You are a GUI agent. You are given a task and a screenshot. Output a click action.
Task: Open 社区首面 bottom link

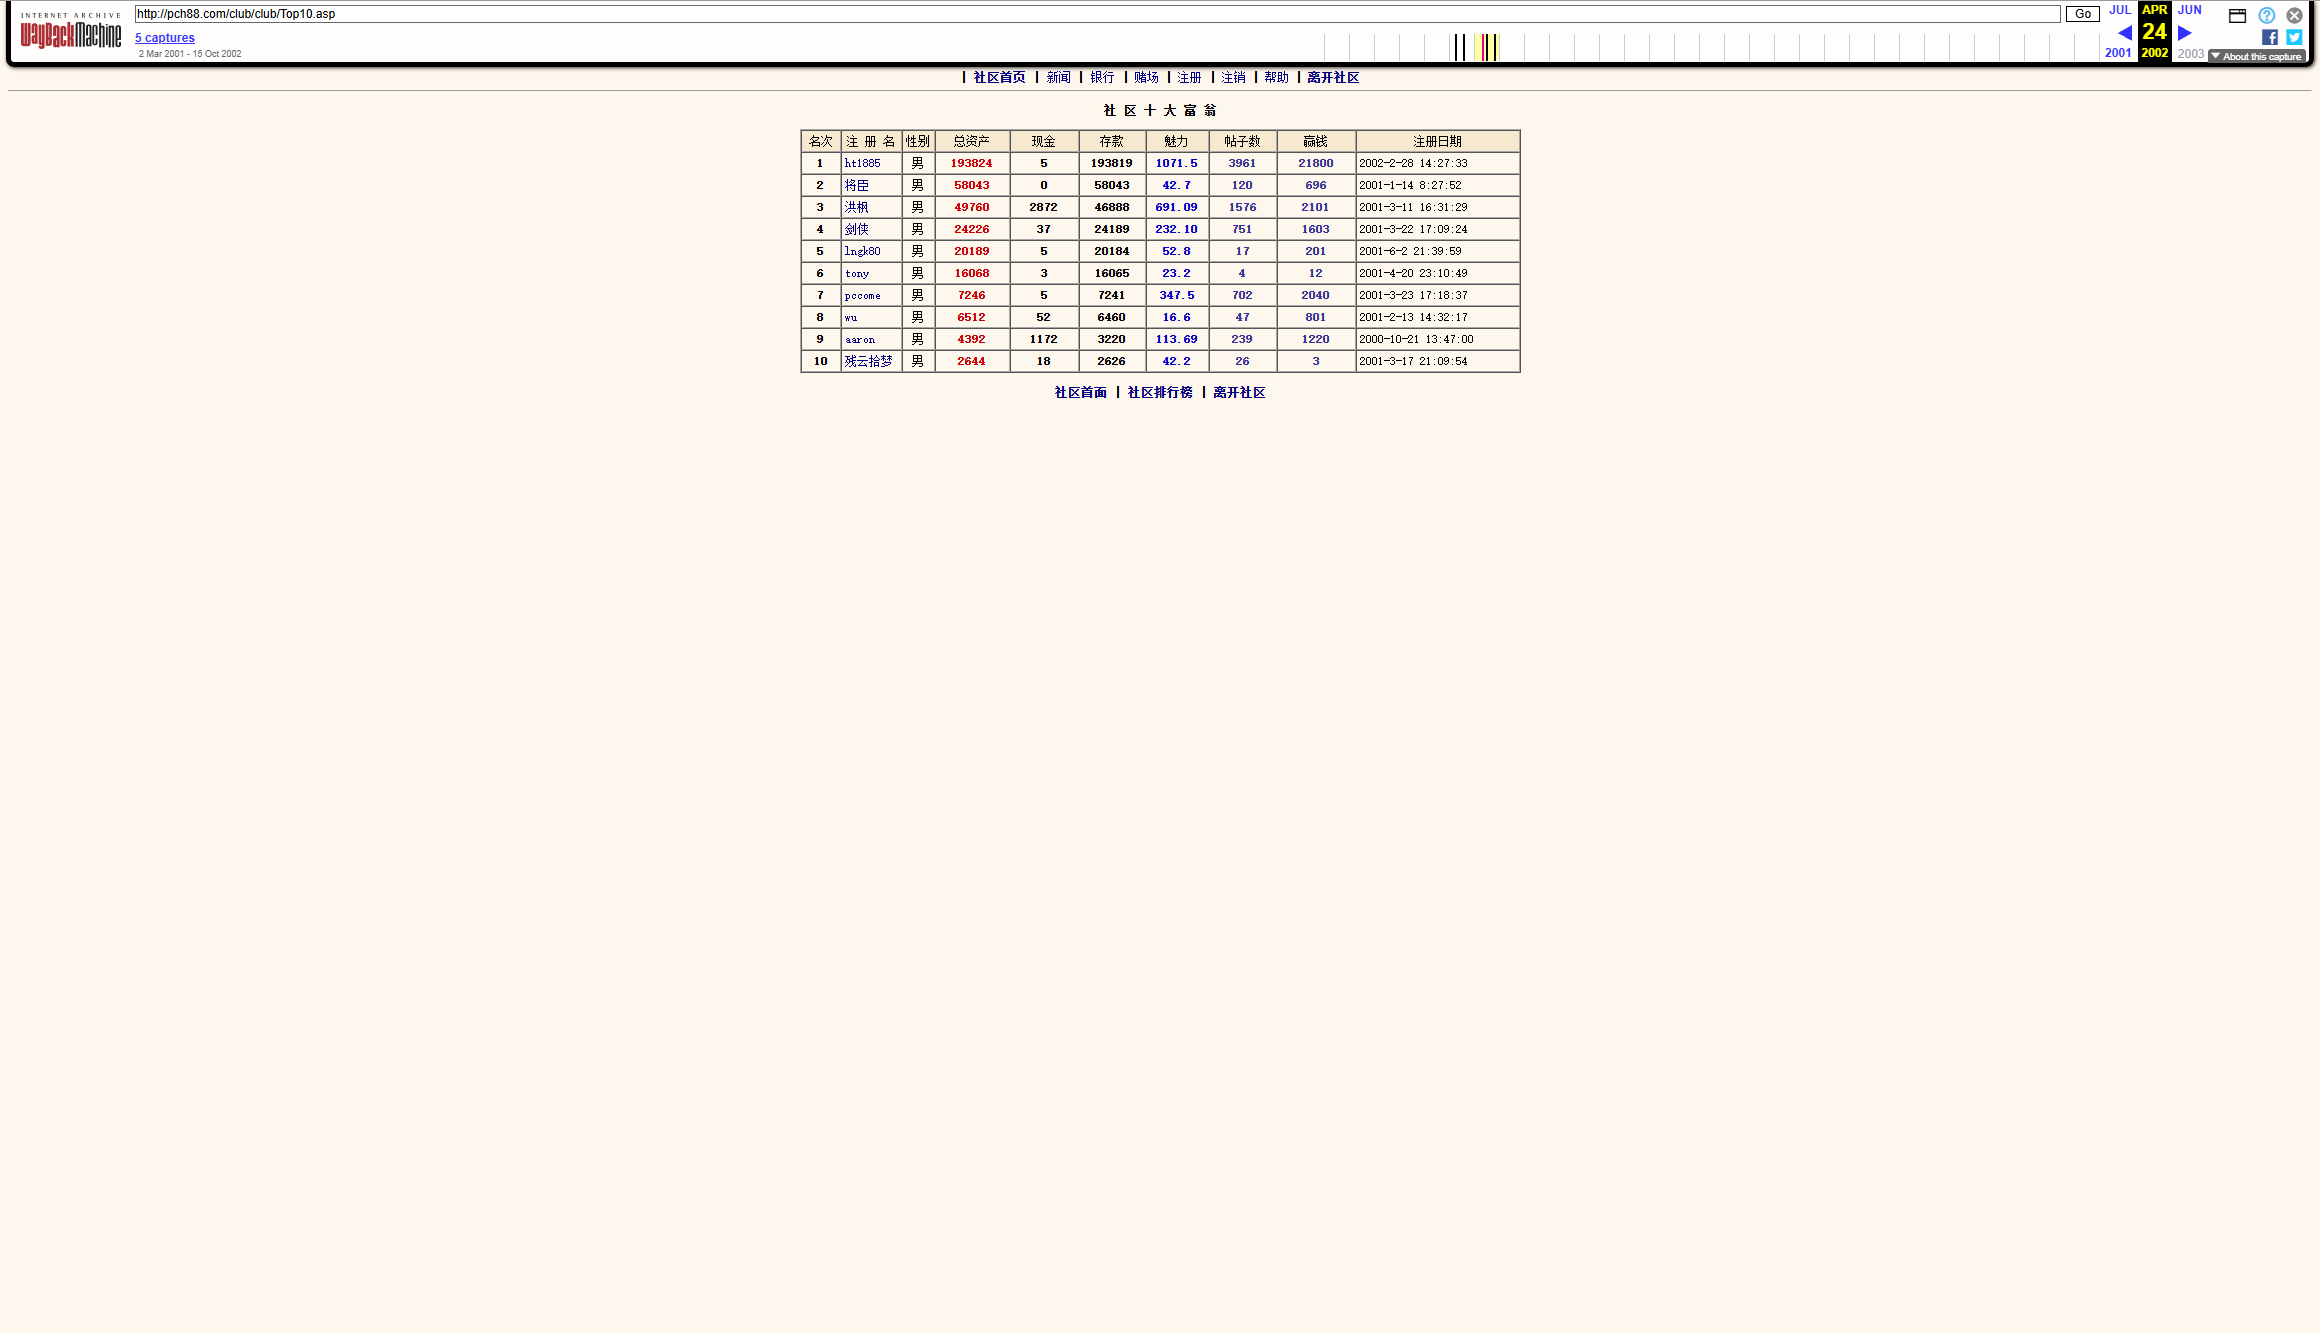click(x=1080, y=392)
